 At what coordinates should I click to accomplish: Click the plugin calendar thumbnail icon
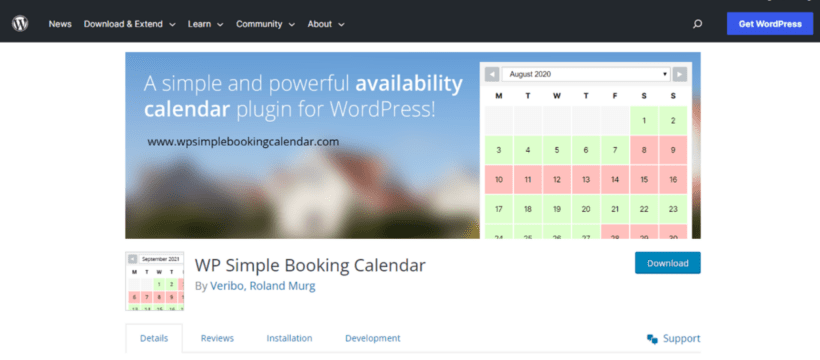(155, 281)
